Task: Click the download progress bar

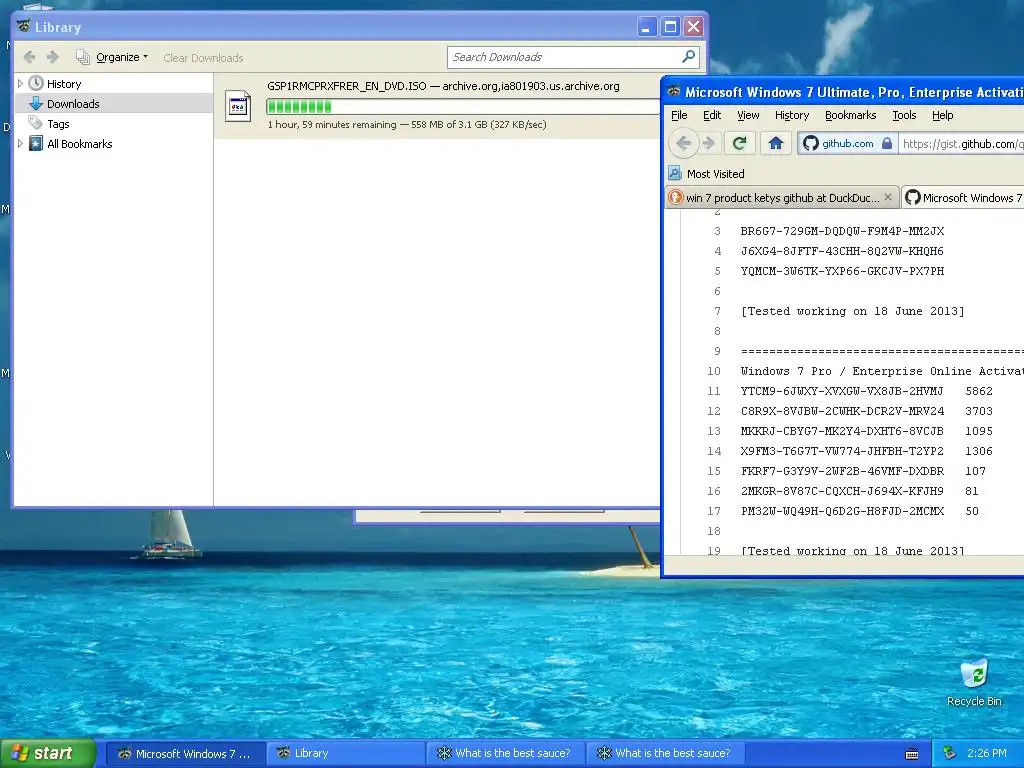Action: (463, 106)
